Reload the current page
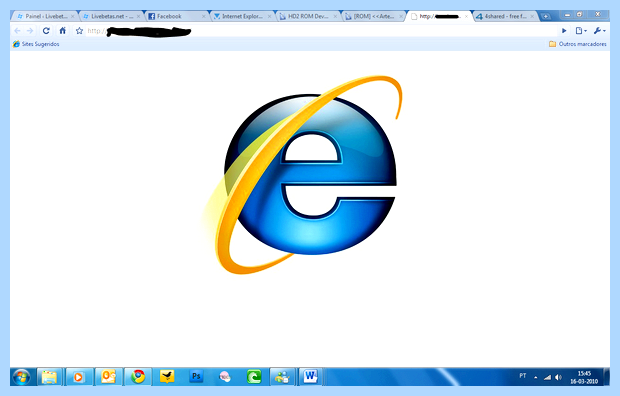 point(46,30)
